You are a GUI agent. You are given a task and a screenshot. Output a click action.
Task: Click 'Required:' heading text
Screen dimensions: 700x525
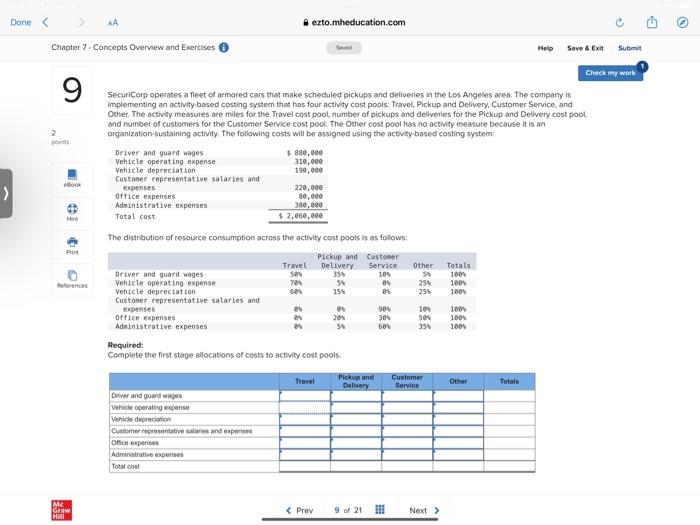pyautogui.click(x=125, y=345)
